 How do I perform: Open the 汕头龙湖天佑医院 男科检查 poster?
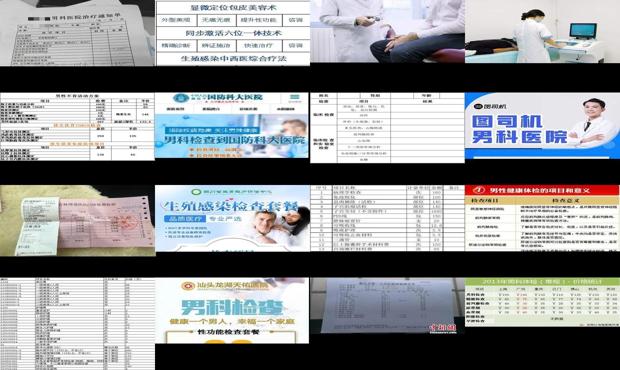pos(232,311)
